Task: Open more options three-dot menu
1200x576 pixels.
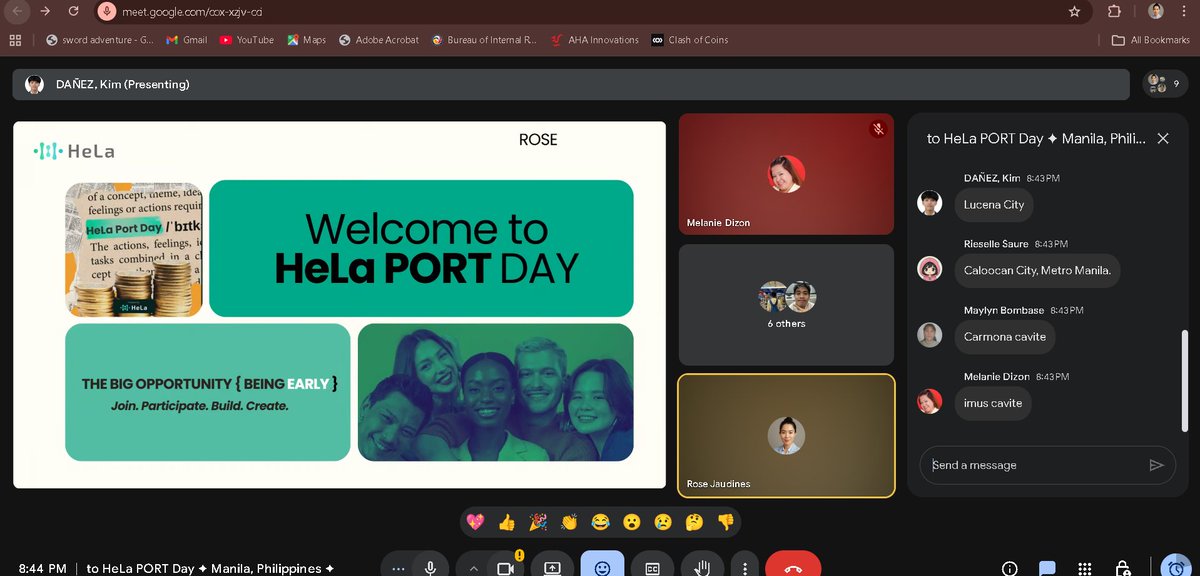Action: 745,567
